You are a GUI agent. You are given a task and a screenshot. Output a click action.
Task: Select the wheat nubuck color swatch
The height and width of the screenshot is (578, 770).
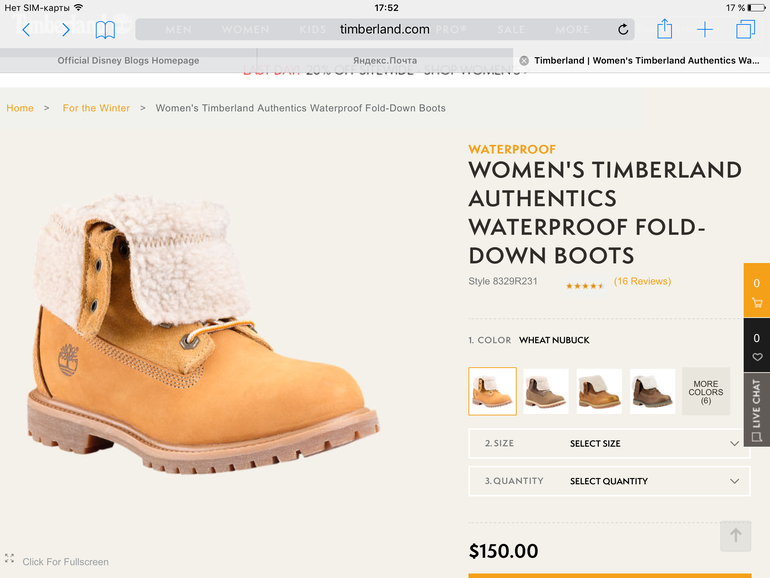pyautogui.click(x=492, y=391)
